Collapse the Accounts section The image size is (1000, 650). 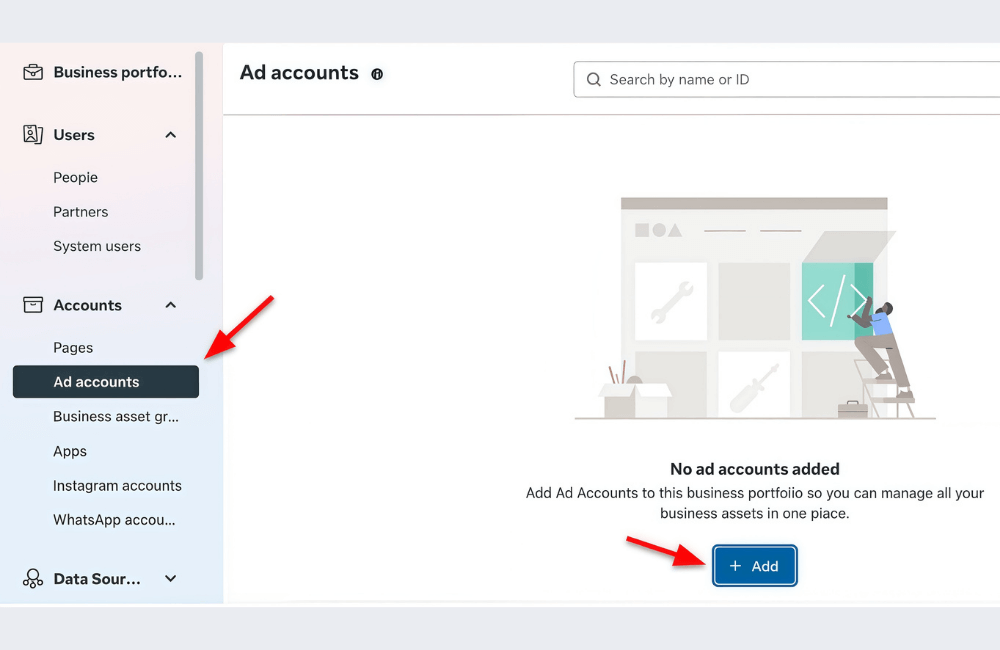tap(170, 305)
